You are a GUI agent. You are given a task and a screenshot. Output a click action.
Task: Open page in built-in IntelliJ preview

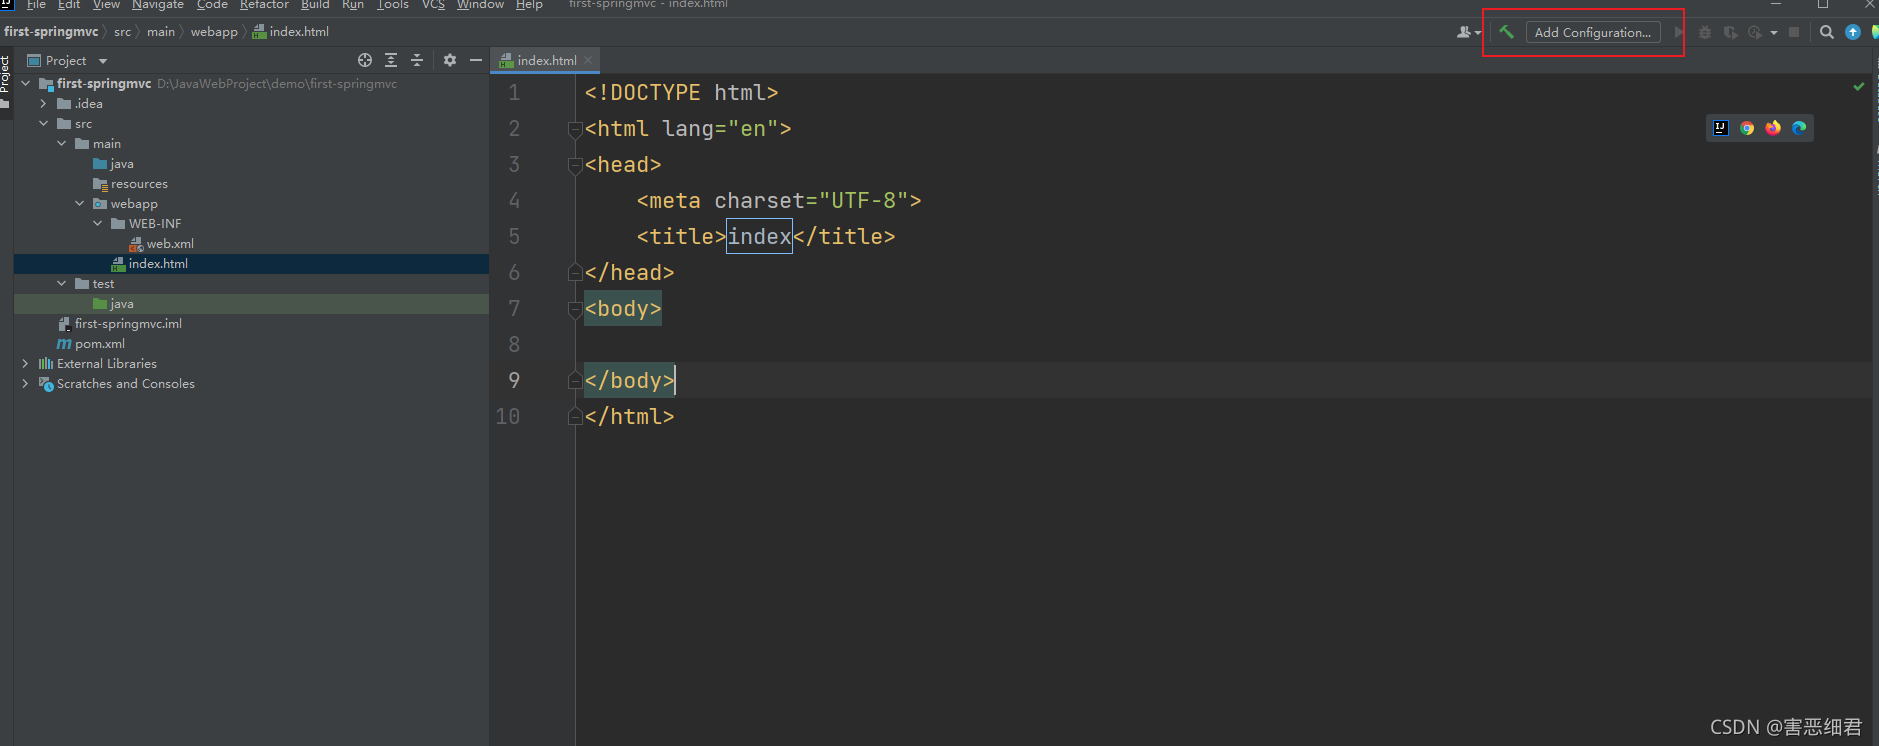click(x=1721, y=128)
